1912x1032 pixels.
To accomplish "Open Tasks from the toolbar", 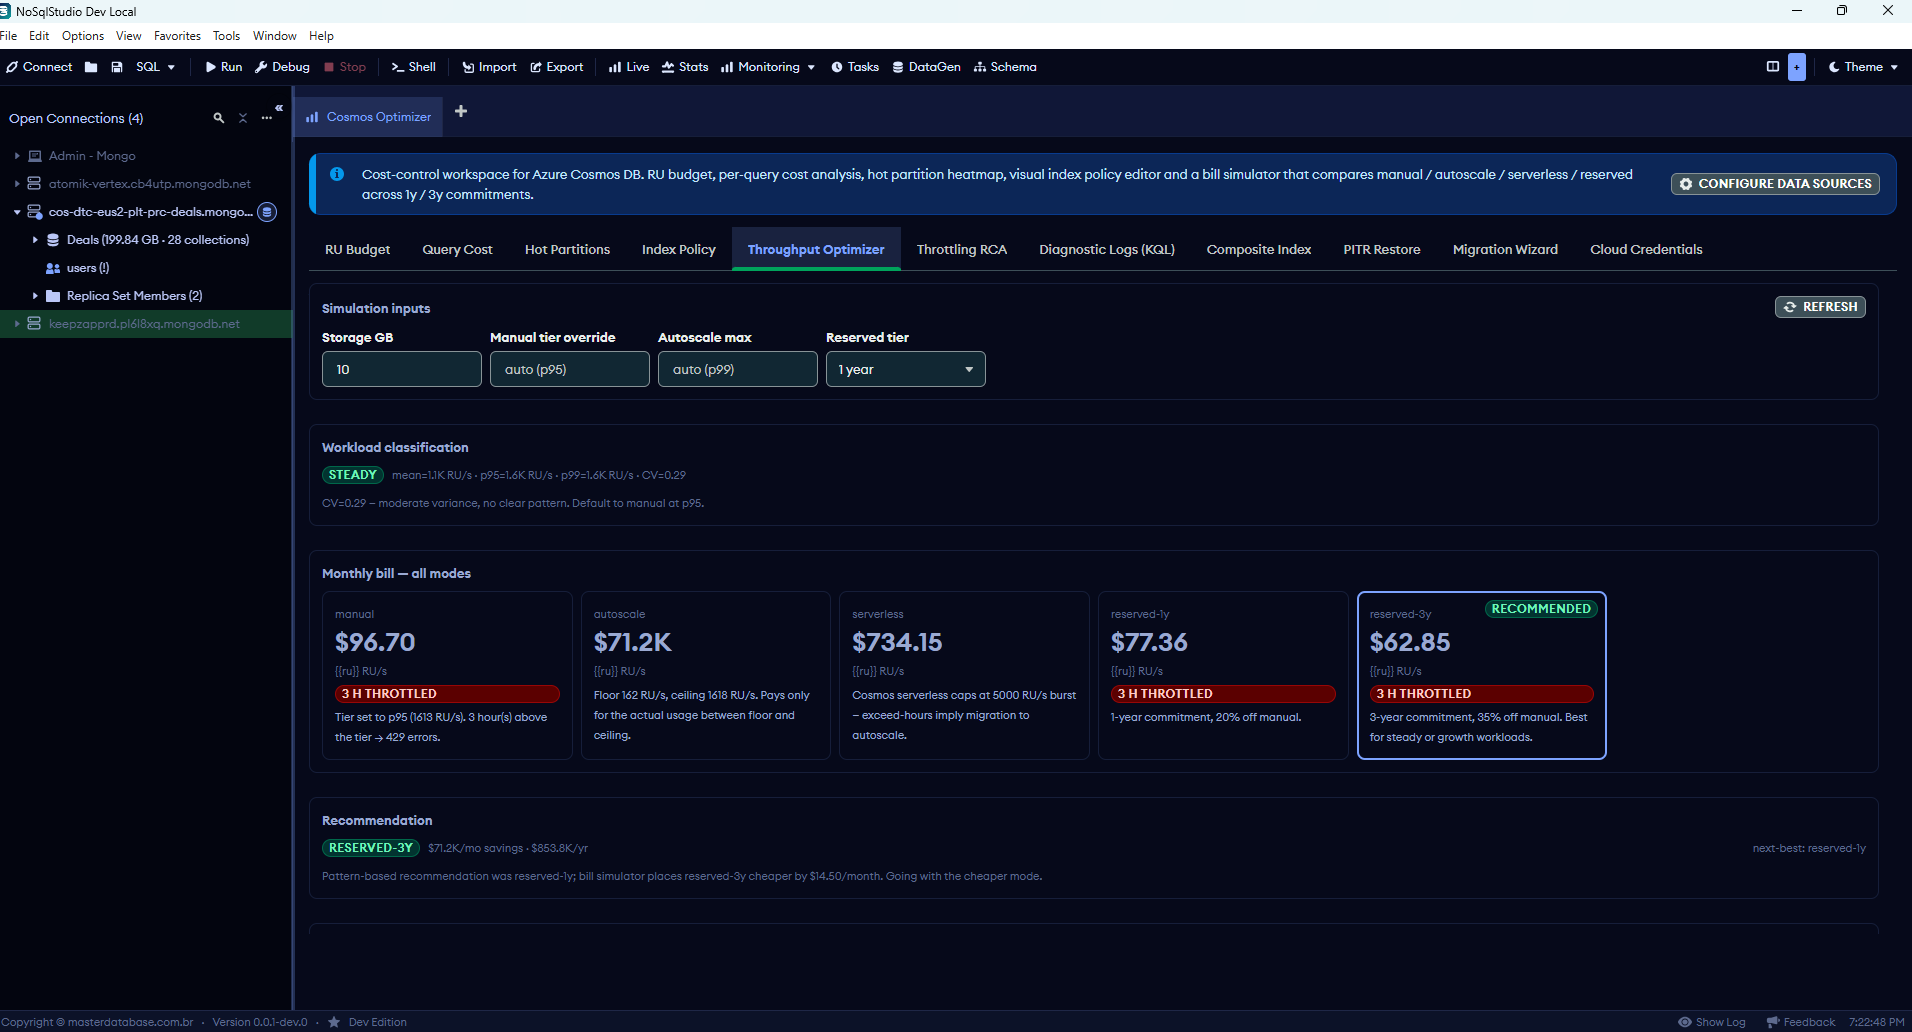I will tap(855, 67).
